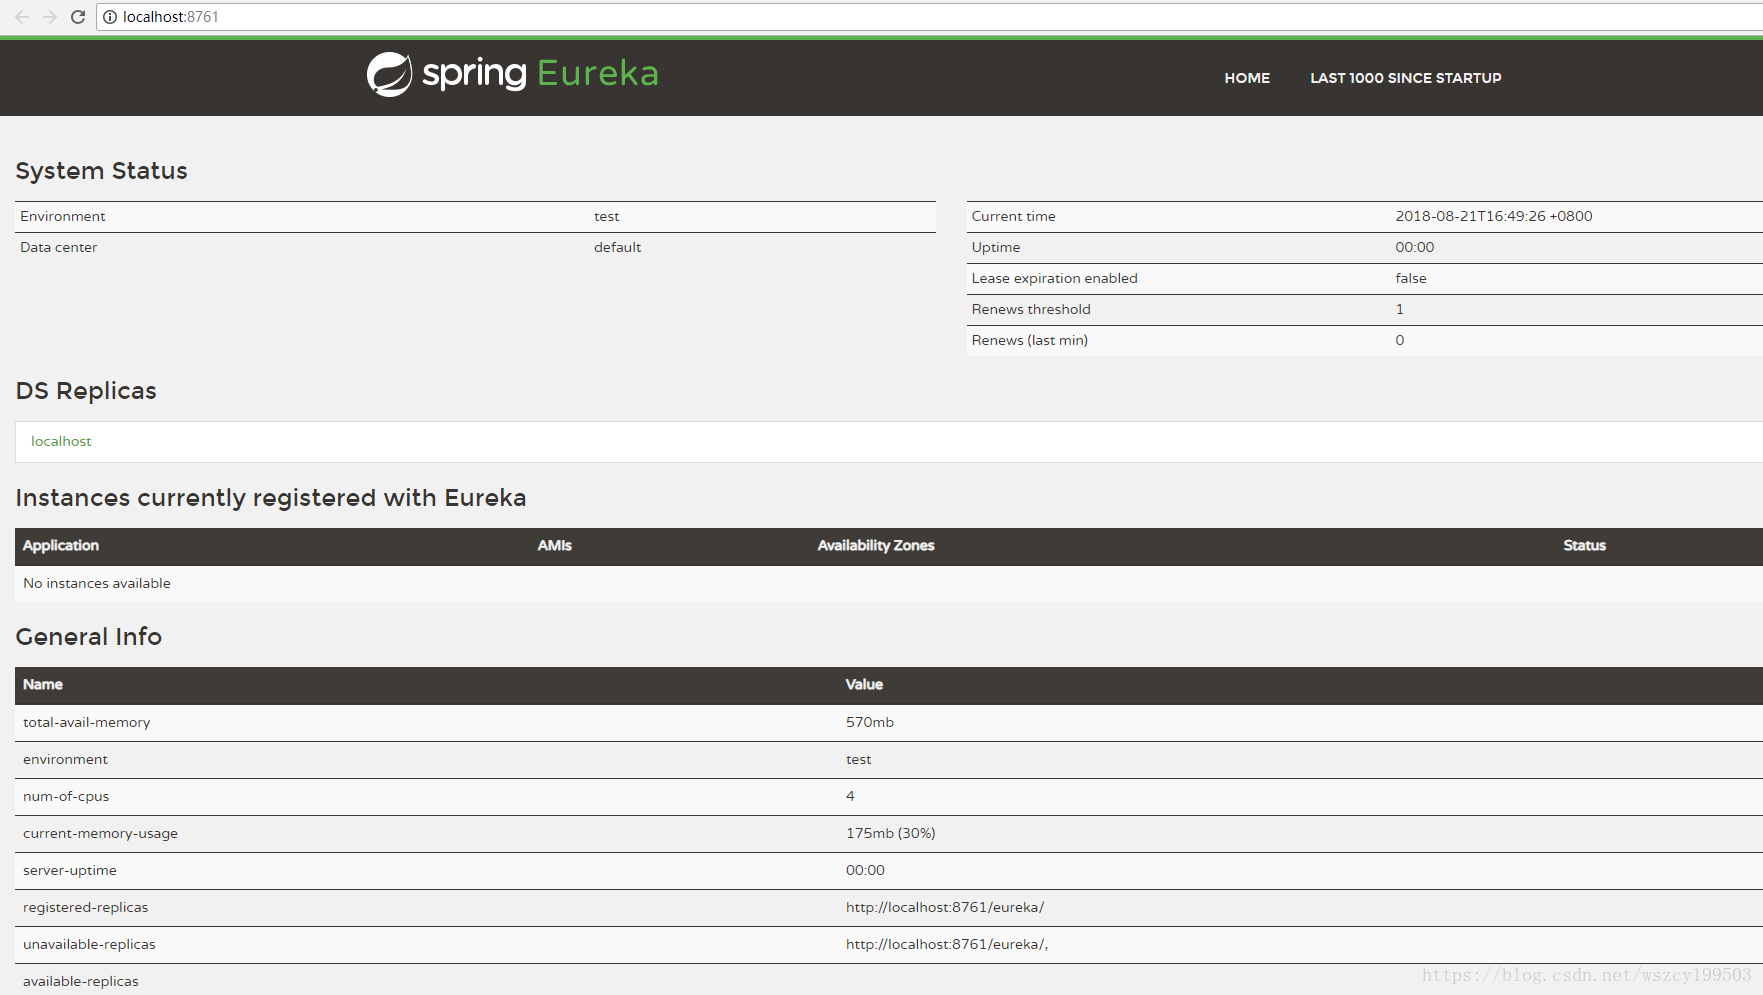Click the current-memory-usage row name
Viewport: 1763px width, 995px height.
(100, 833)
